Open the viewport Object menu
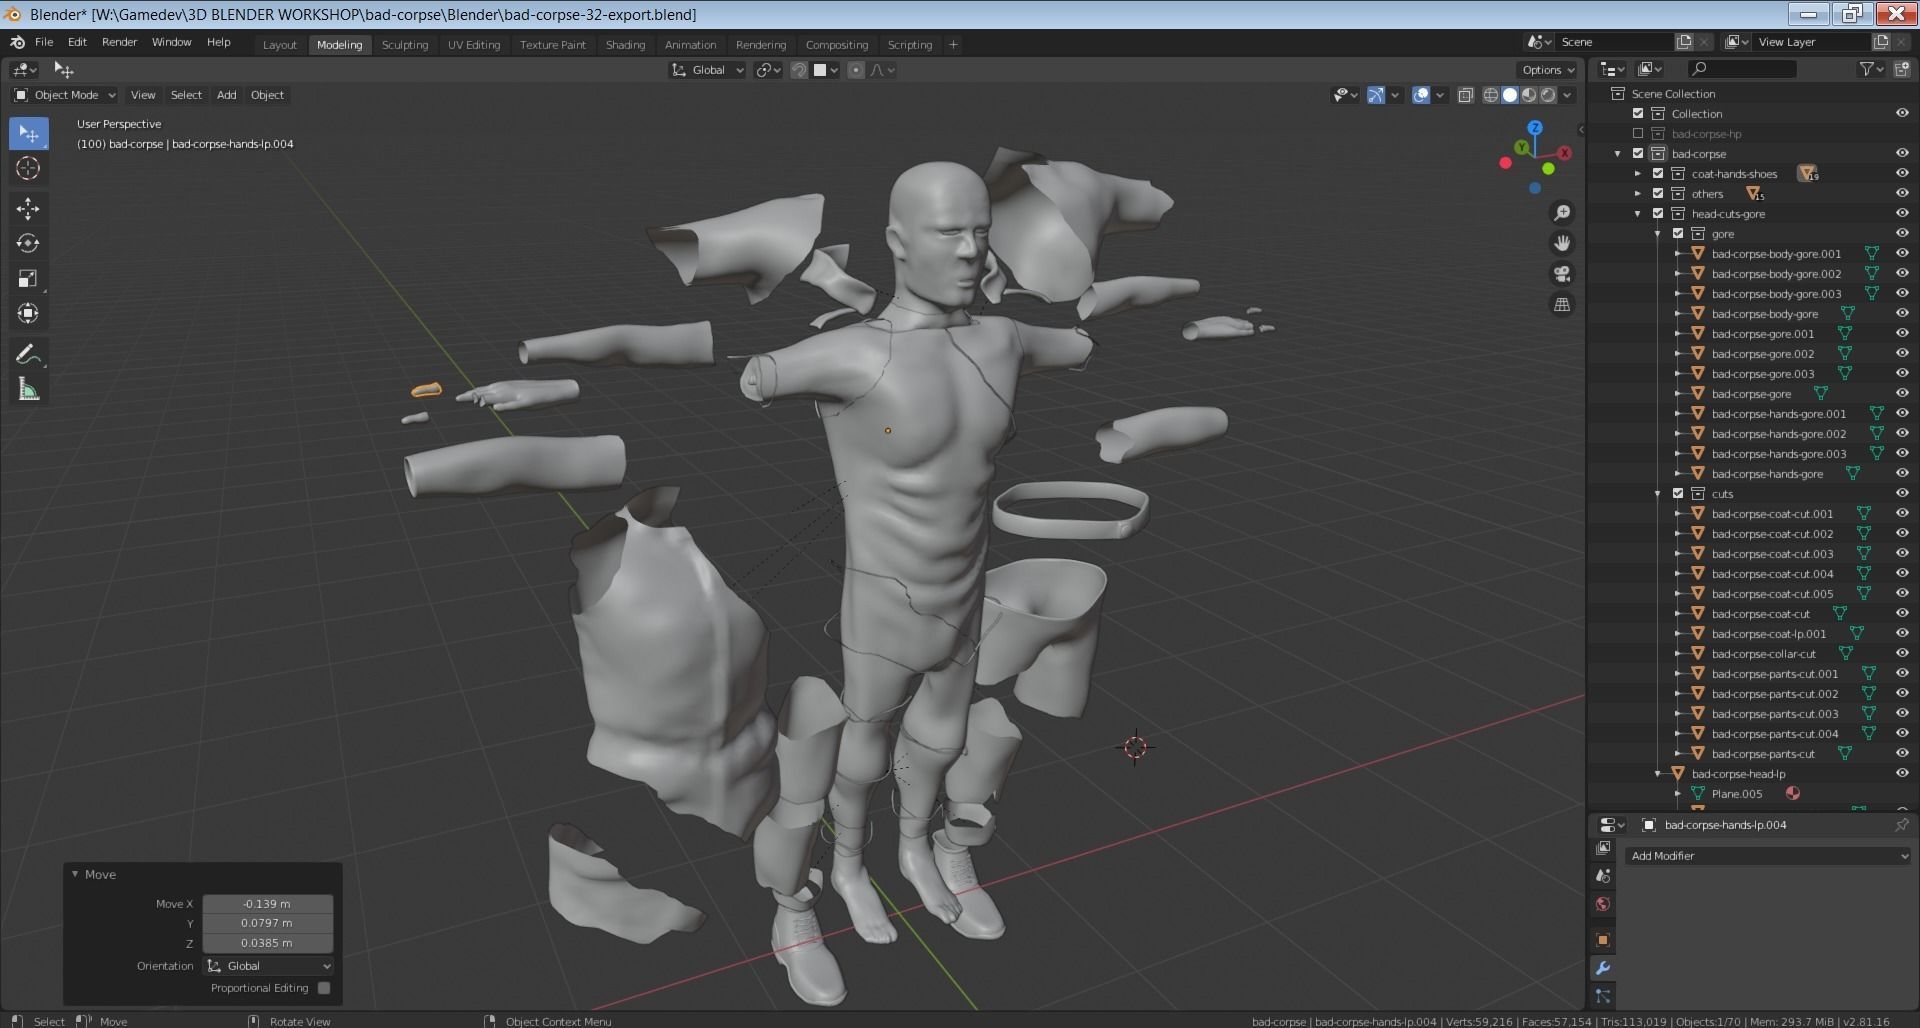 pyautogui.click(x=267, y=95)
